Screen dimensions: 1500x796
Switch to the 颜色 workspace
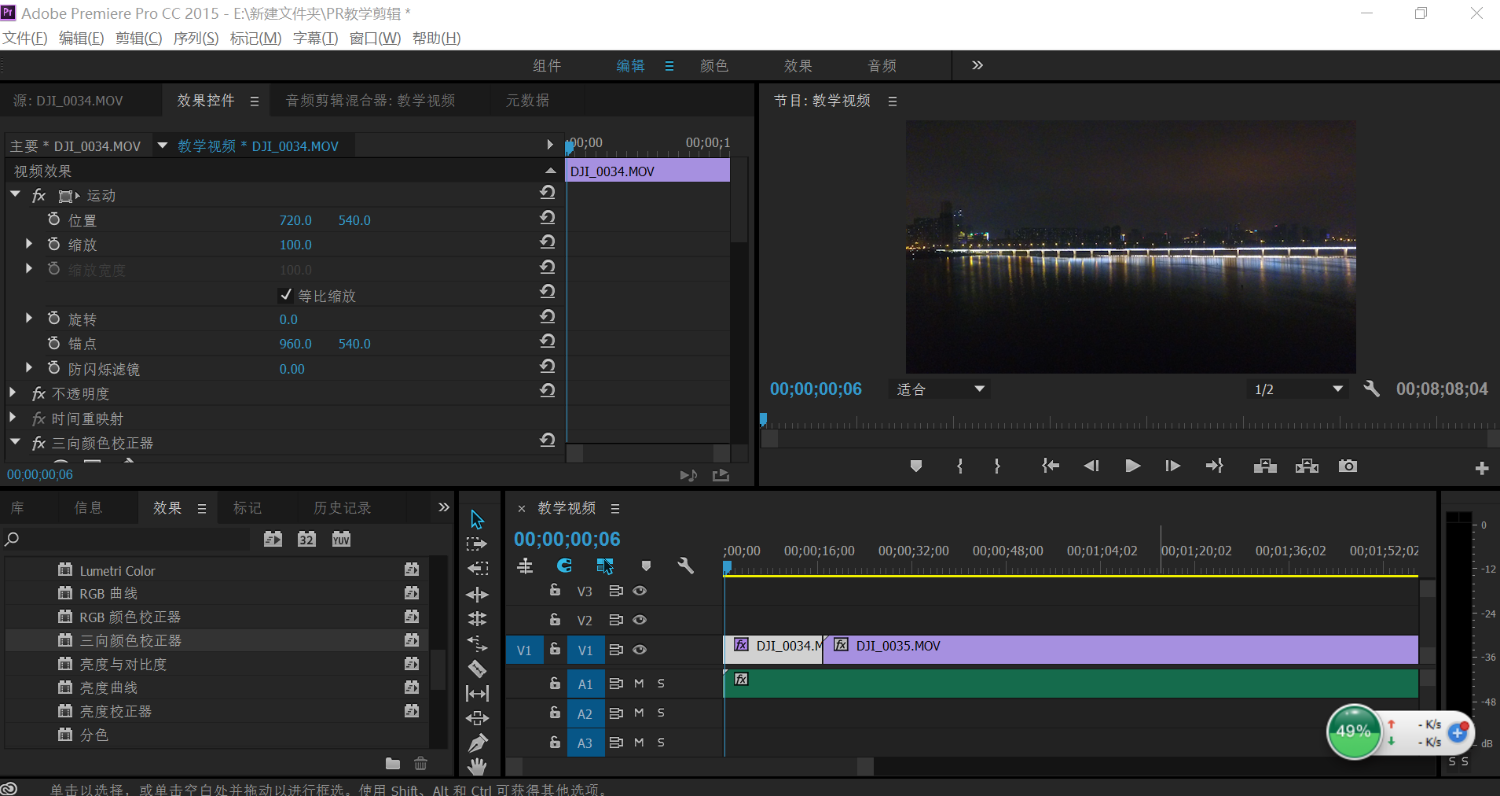pos(714,66)
